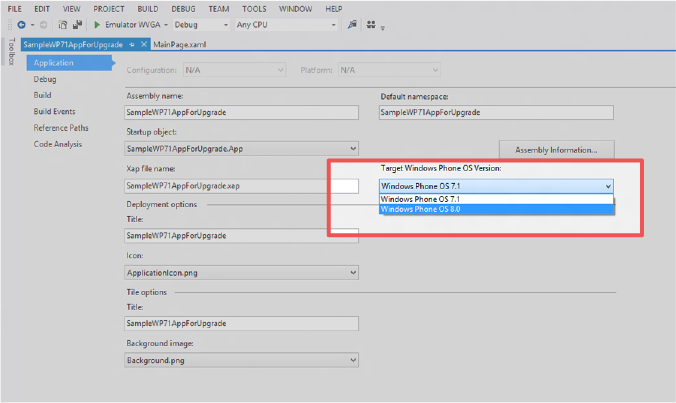
Task: Open the WINDOW menu
Action: [x=295, y=9]
